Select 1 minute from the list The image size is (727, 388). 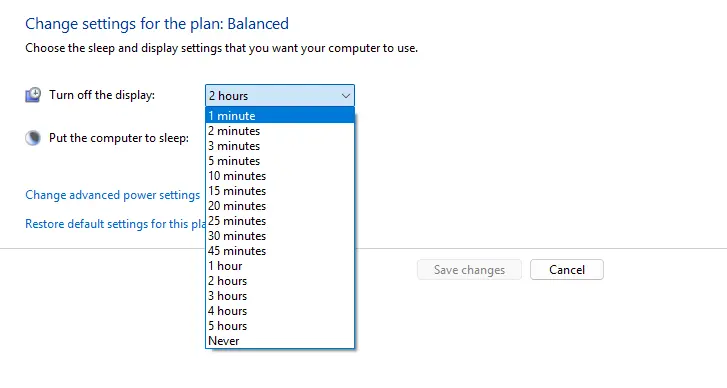(x=280, y=115)
